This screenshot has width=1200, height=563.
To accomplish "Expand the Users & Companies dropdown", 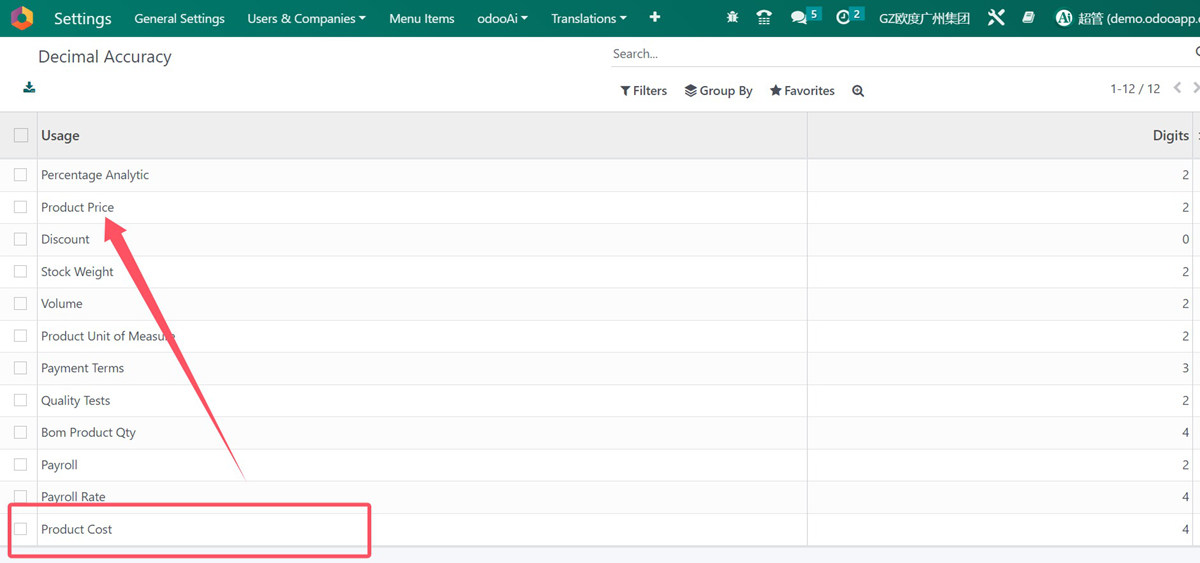I will [x=306, y=18].
